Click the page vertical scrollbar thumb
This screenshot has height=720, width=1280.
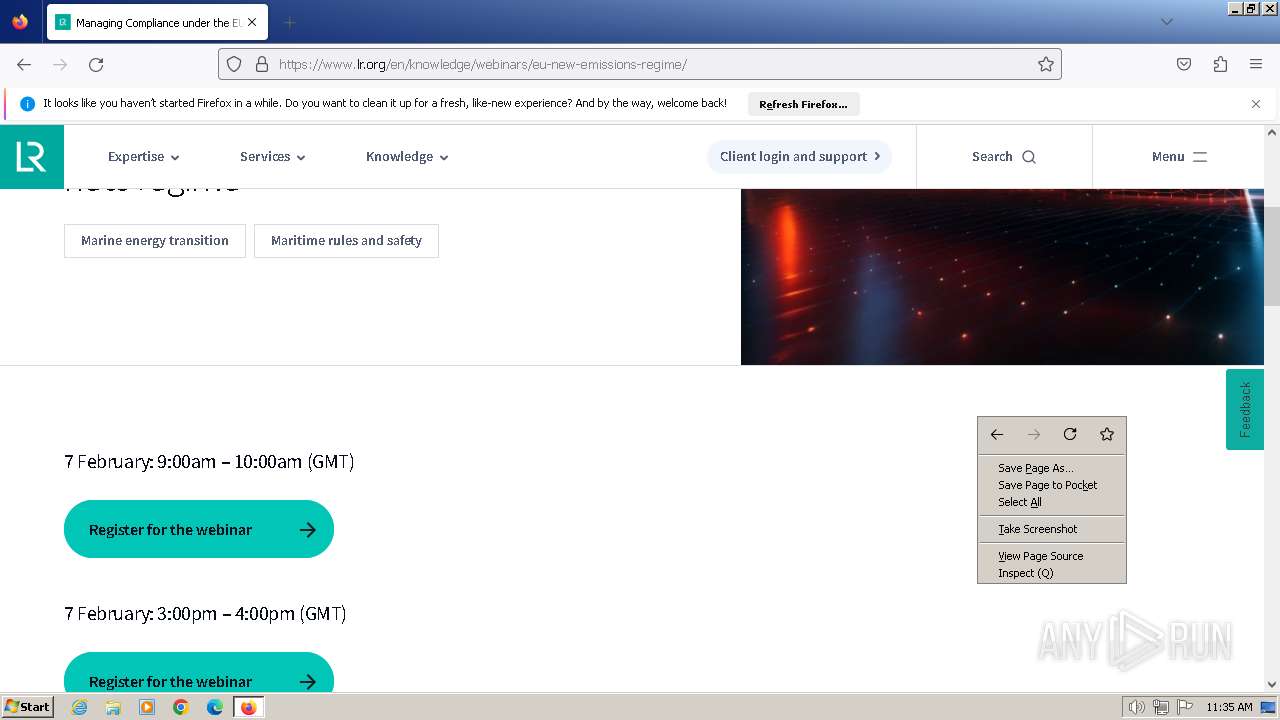(1272, 256)
